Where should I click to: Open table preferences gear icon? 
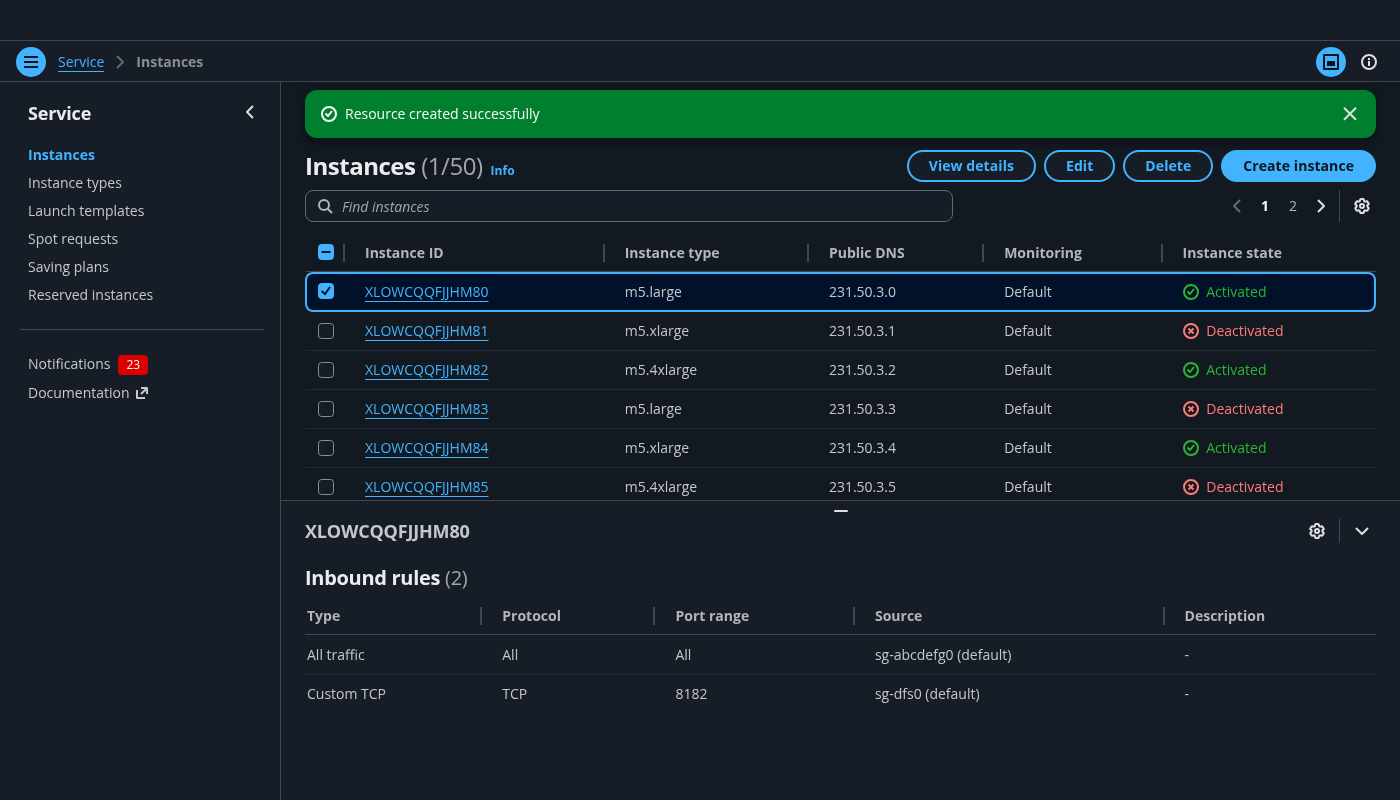(1361, 206)
